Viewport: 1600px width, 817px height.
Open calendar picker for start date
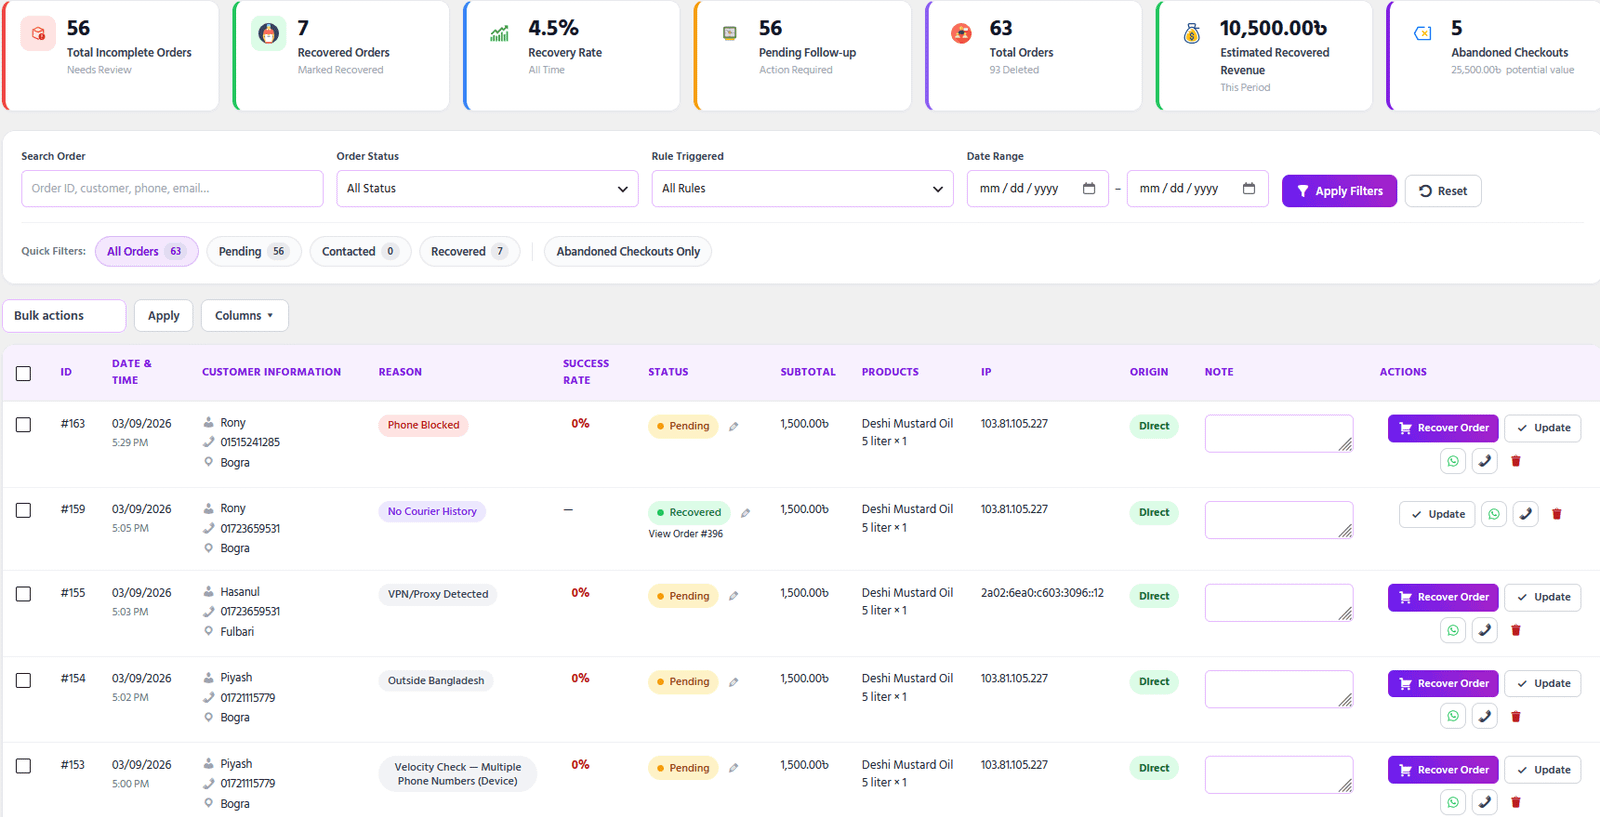pos(1089,188)
